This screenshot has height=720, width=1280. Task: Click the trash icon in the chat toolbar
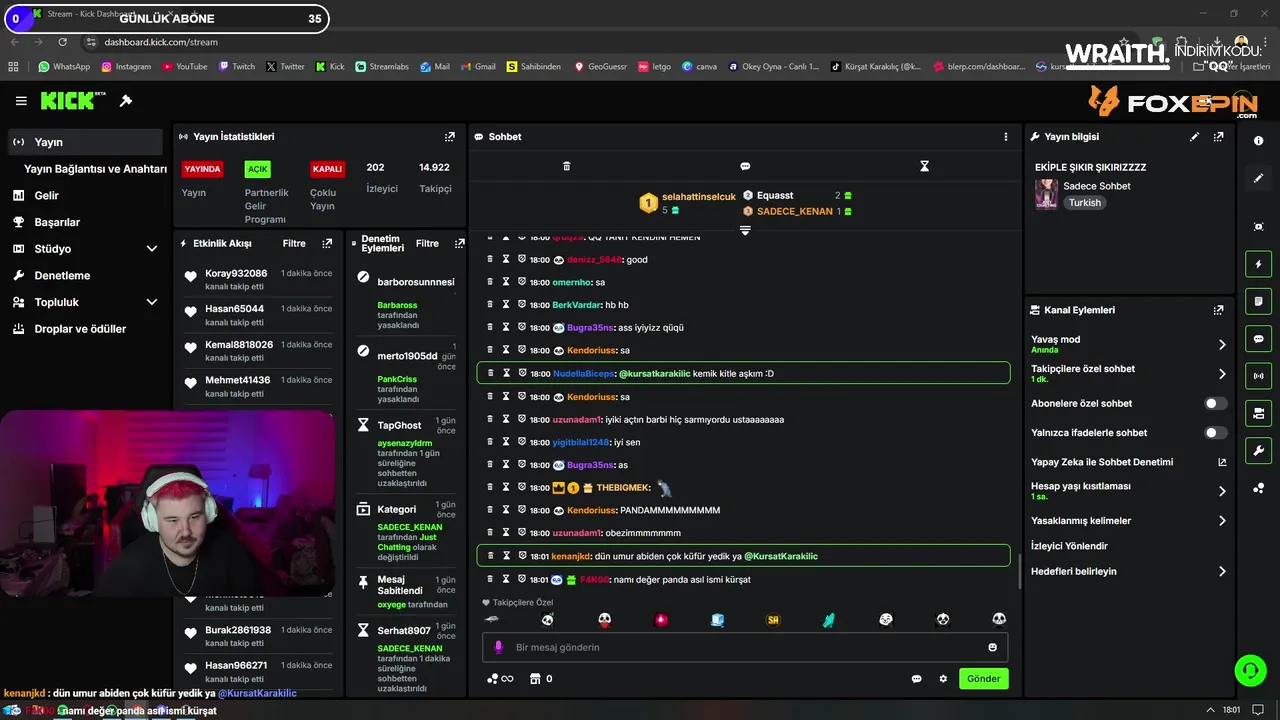tap(567, 166)
